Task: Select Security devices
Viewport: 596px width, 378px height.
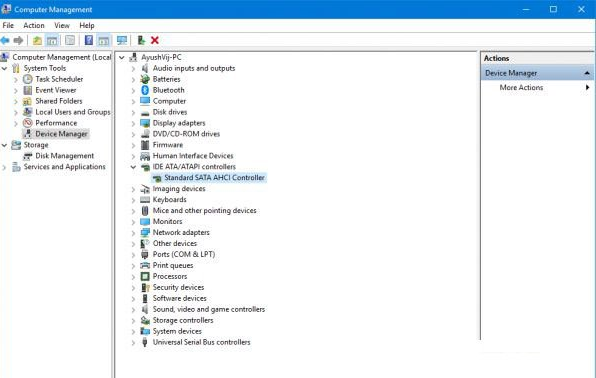Action: 178,287
